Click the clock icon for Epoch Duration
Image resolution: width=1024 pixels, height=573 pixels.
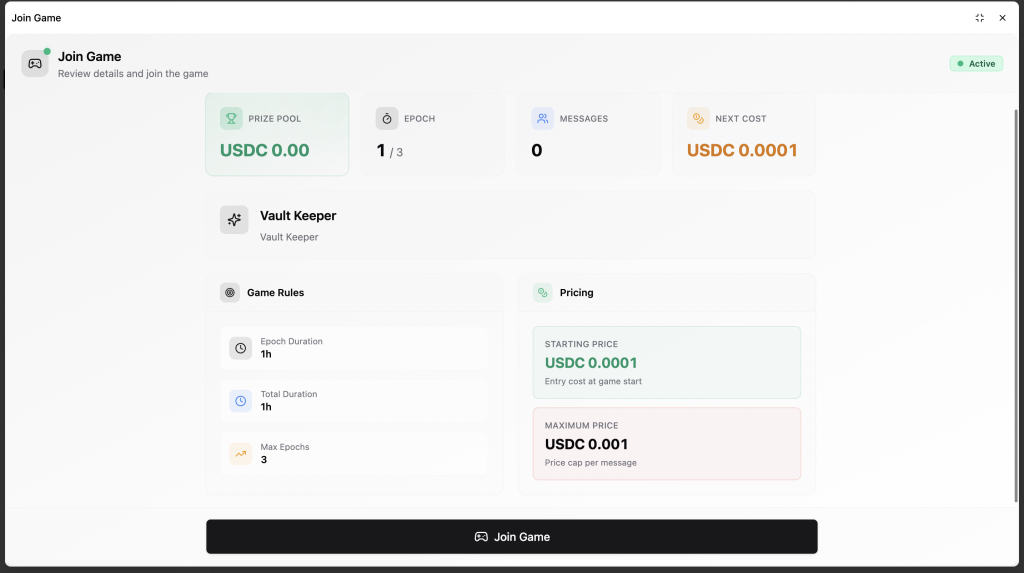(240, 348)
